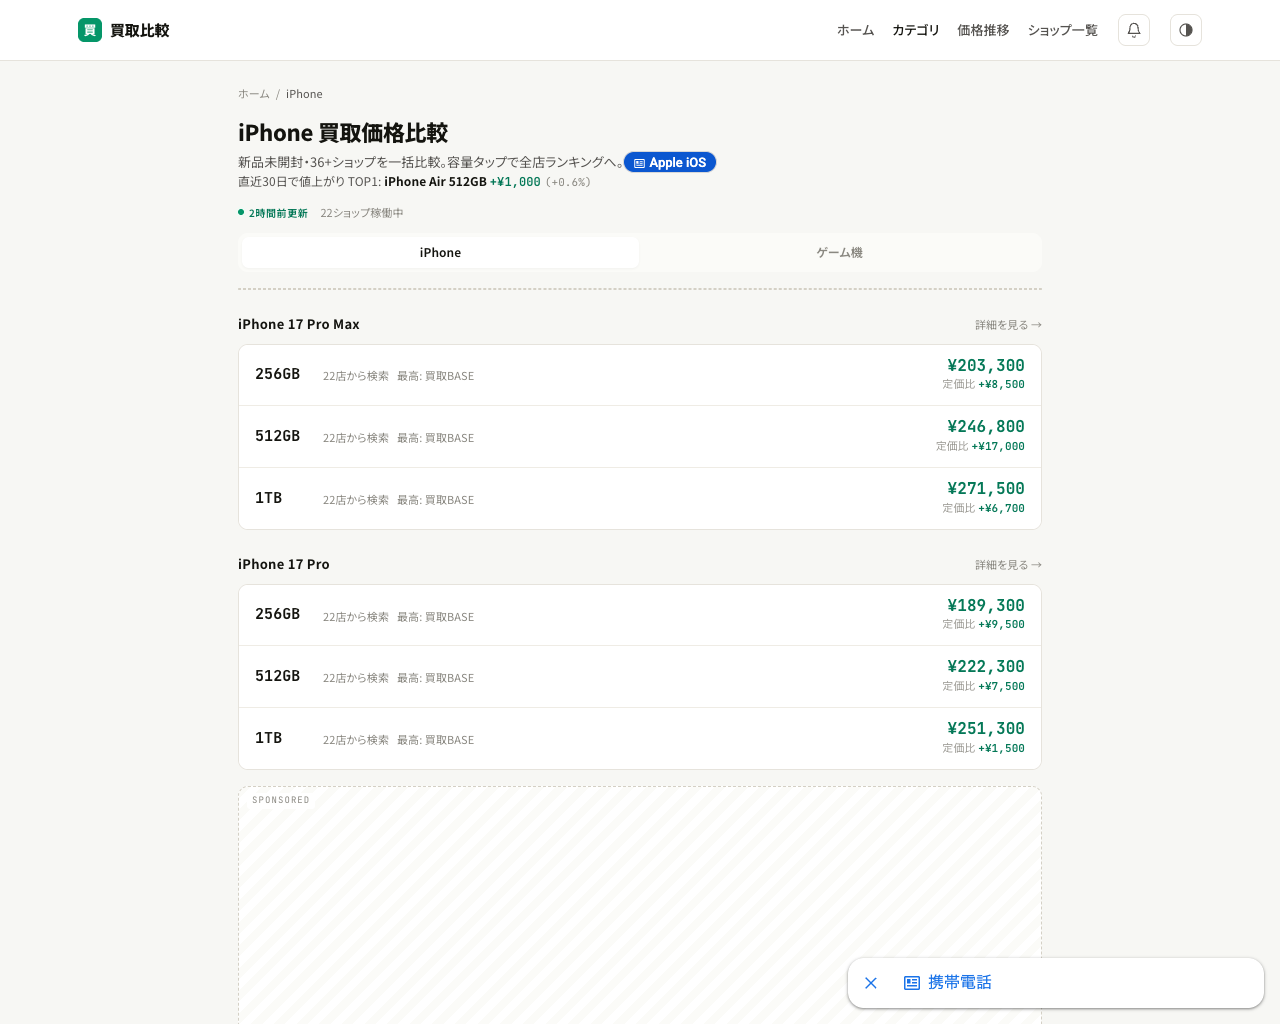Open 価格推移 in the top navigation
This screenshot has width=1280, height=1024.
(x=983, y=30)
